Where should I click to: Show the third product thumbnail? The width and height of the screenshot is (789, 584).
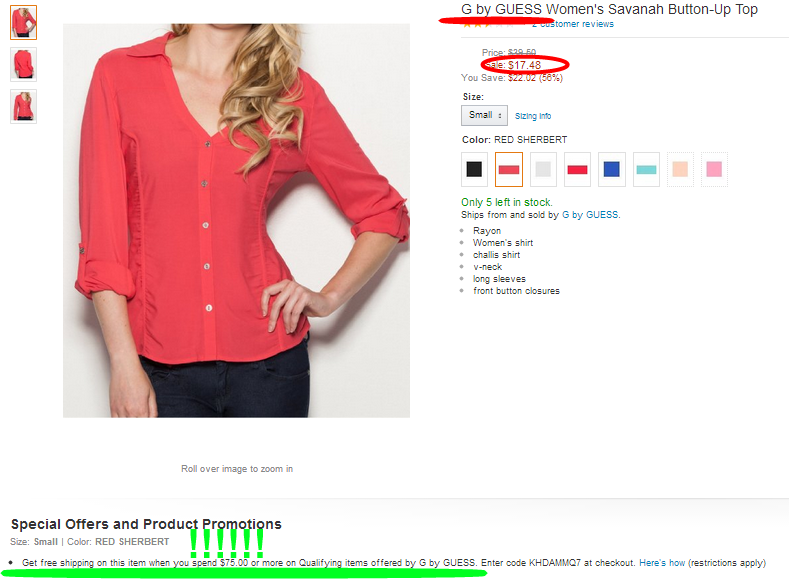[x=24, y=106]
